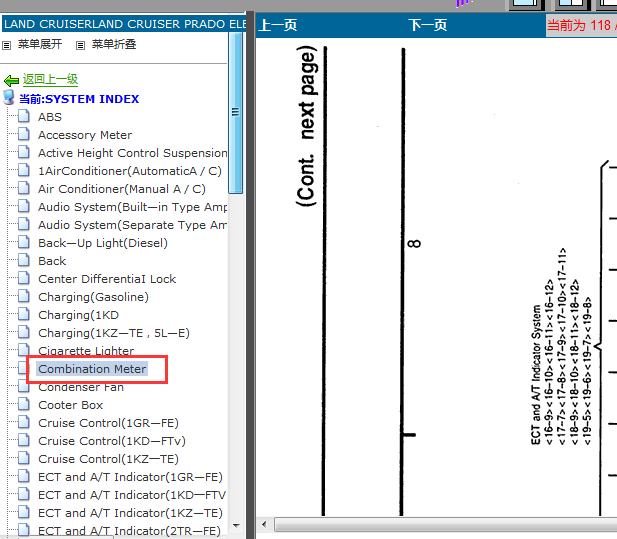Screen dimensions: 617x539
Task: Click page icon beside Charging(1KD
Action: click(24, 314)
